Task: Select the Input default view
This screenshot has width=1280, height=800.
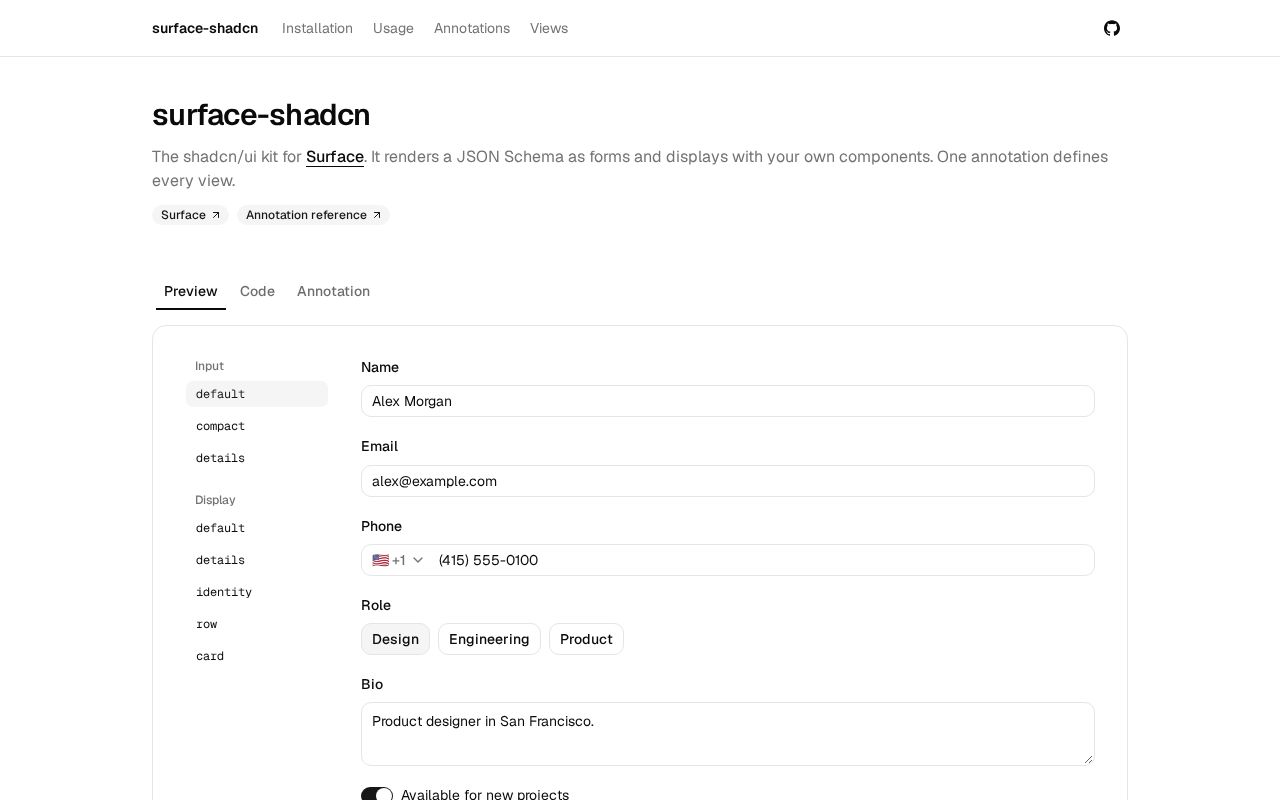Action: (257, 394)
